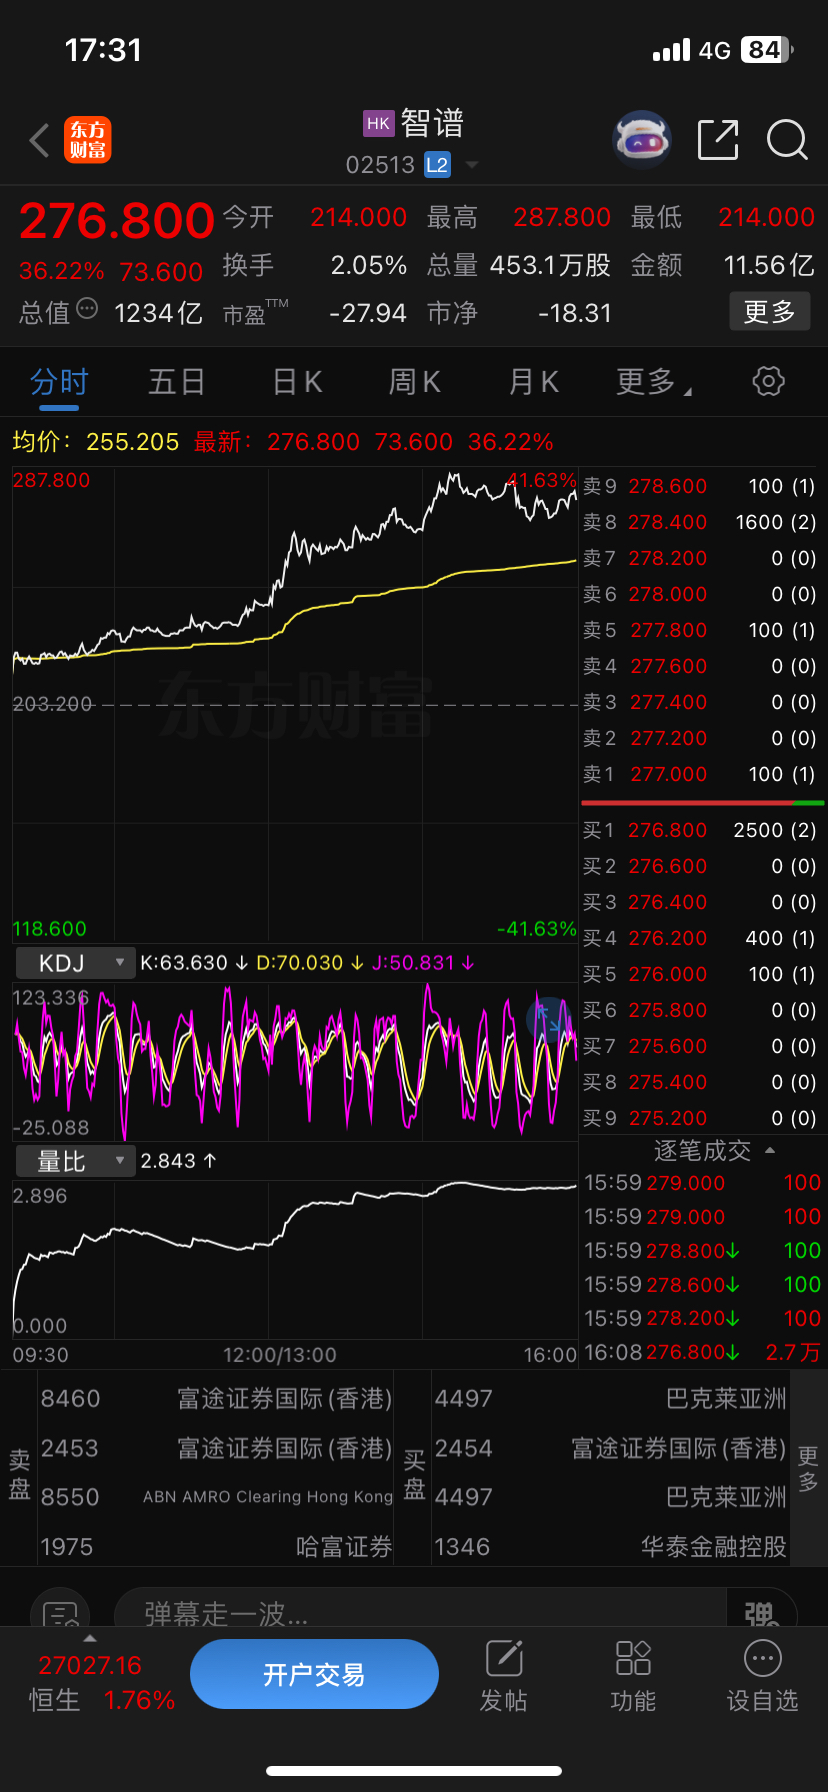Tap the 智谱 stock title

[x=432, y=124]
